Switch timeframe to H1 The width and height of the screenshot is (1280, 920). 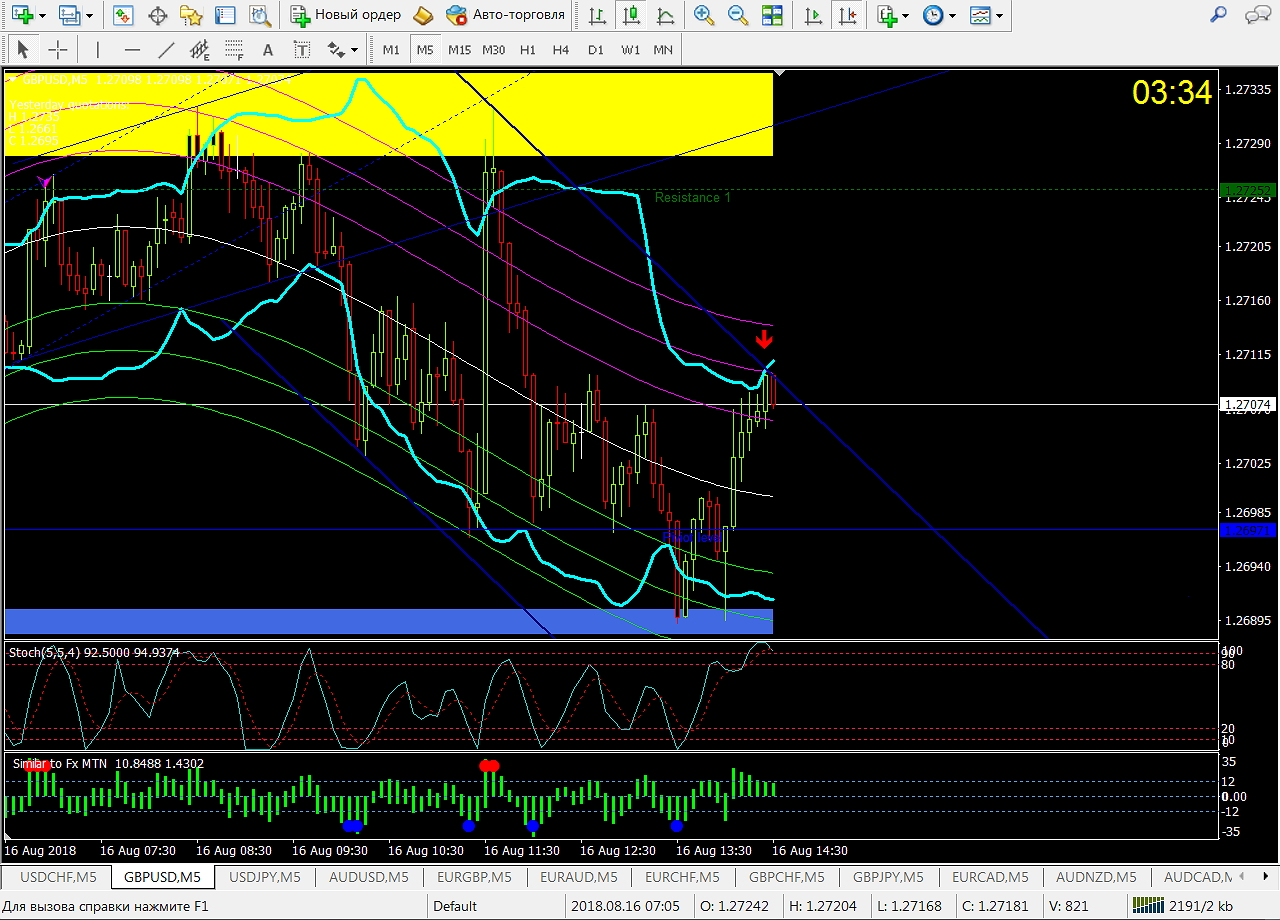point(527,50)
